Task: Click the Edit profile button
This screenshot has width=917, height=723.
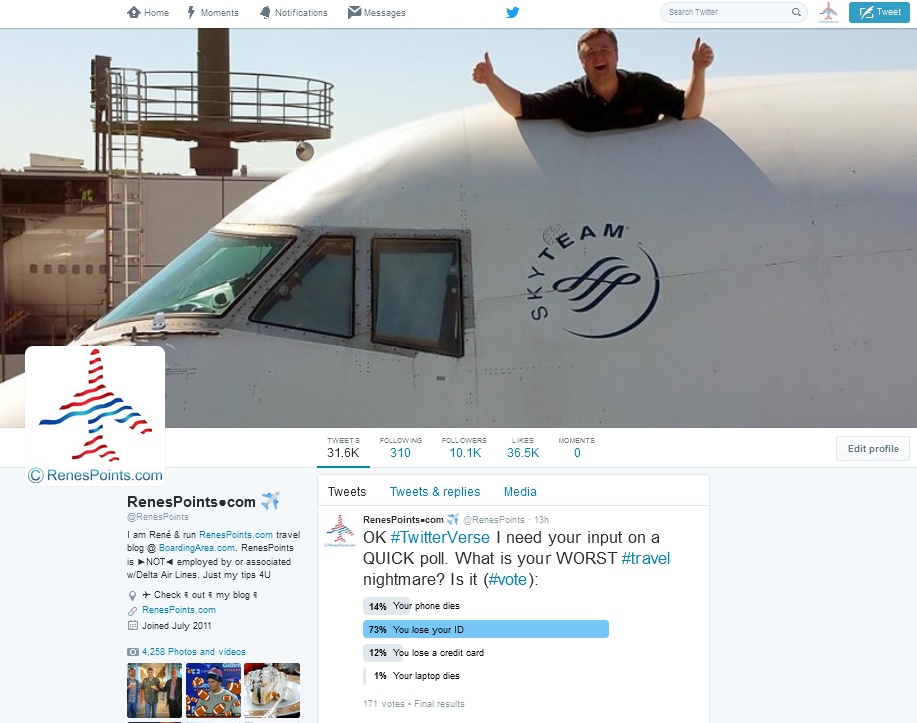Action: (873, 449)
